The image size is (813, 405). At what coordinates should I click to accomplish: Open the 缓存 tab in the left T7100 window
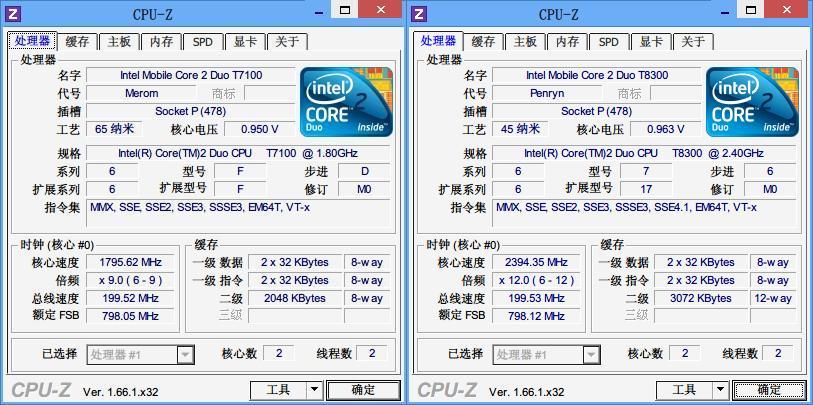coord(77,42)
